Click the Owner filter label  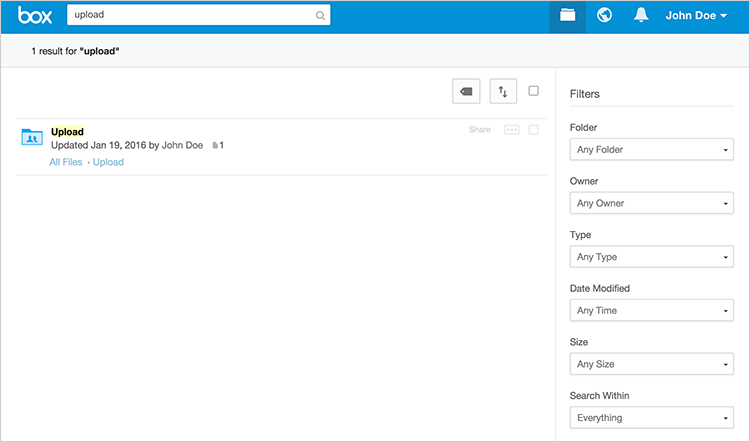(584, 181)
